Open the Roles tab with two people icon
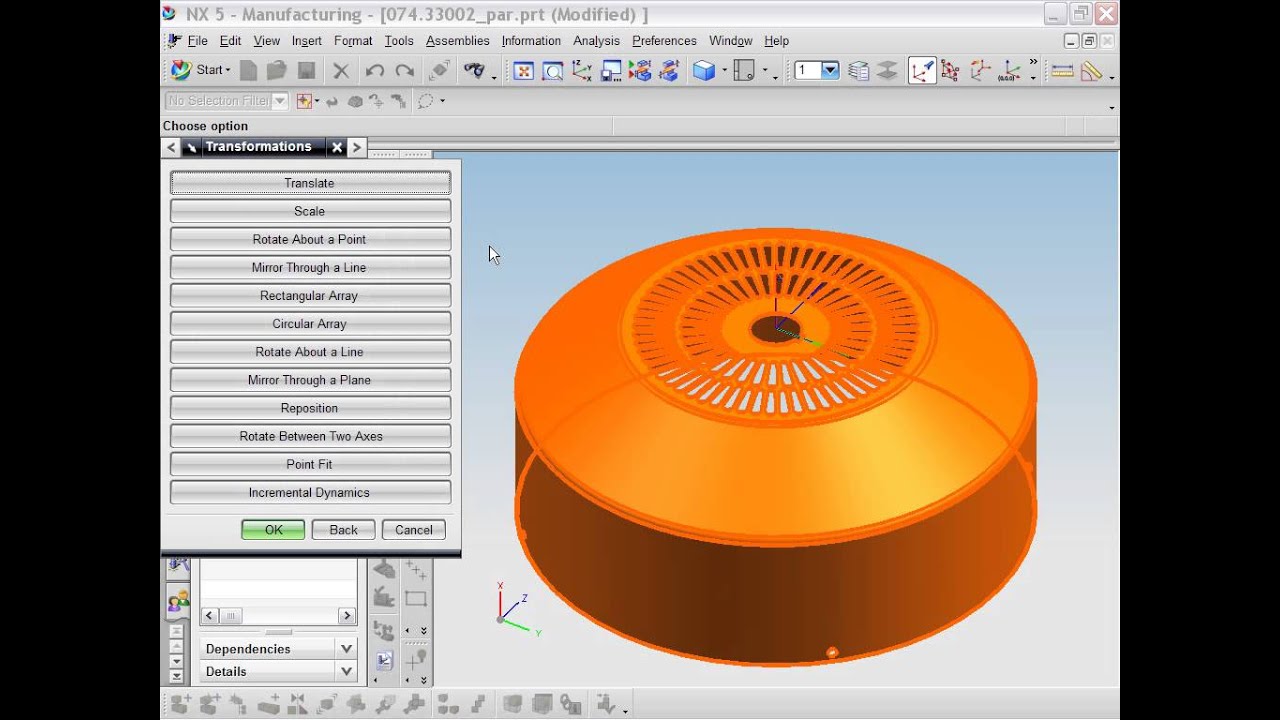 coord(178,600)
